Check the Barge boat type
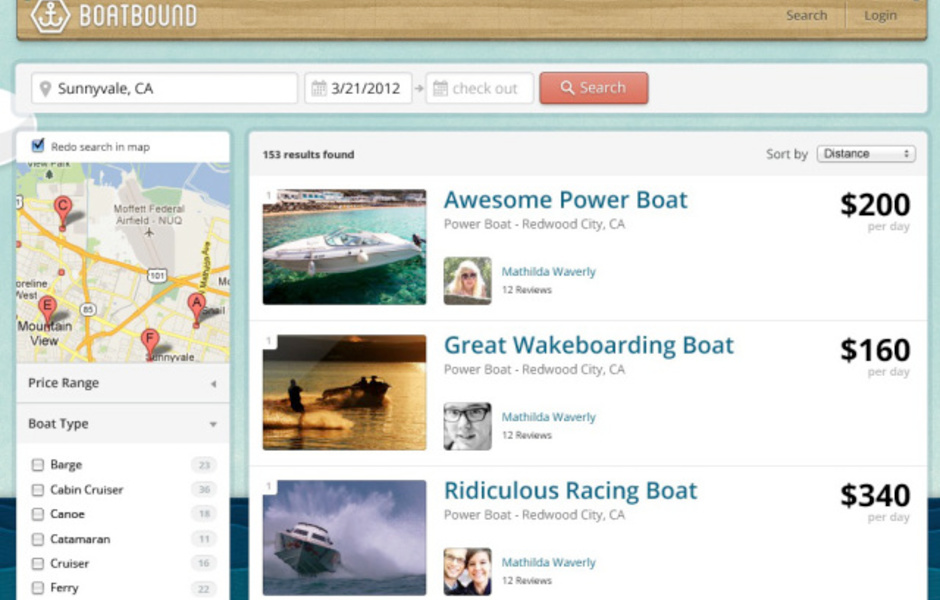This screenshot has width=940, height=600. tap(38, 465)
